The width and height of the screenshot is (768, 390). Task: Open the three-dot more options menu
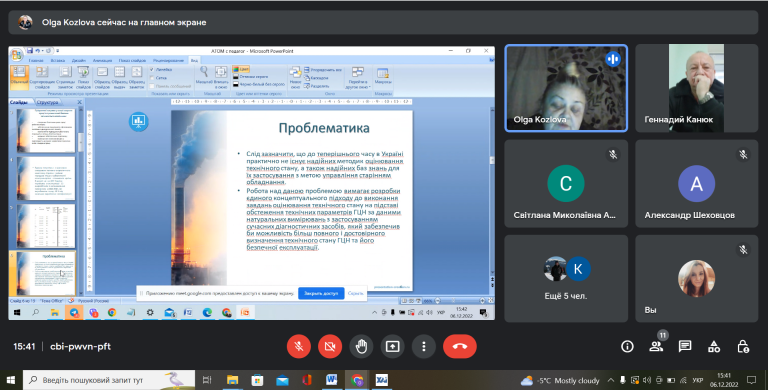click(x=424, y=346)
